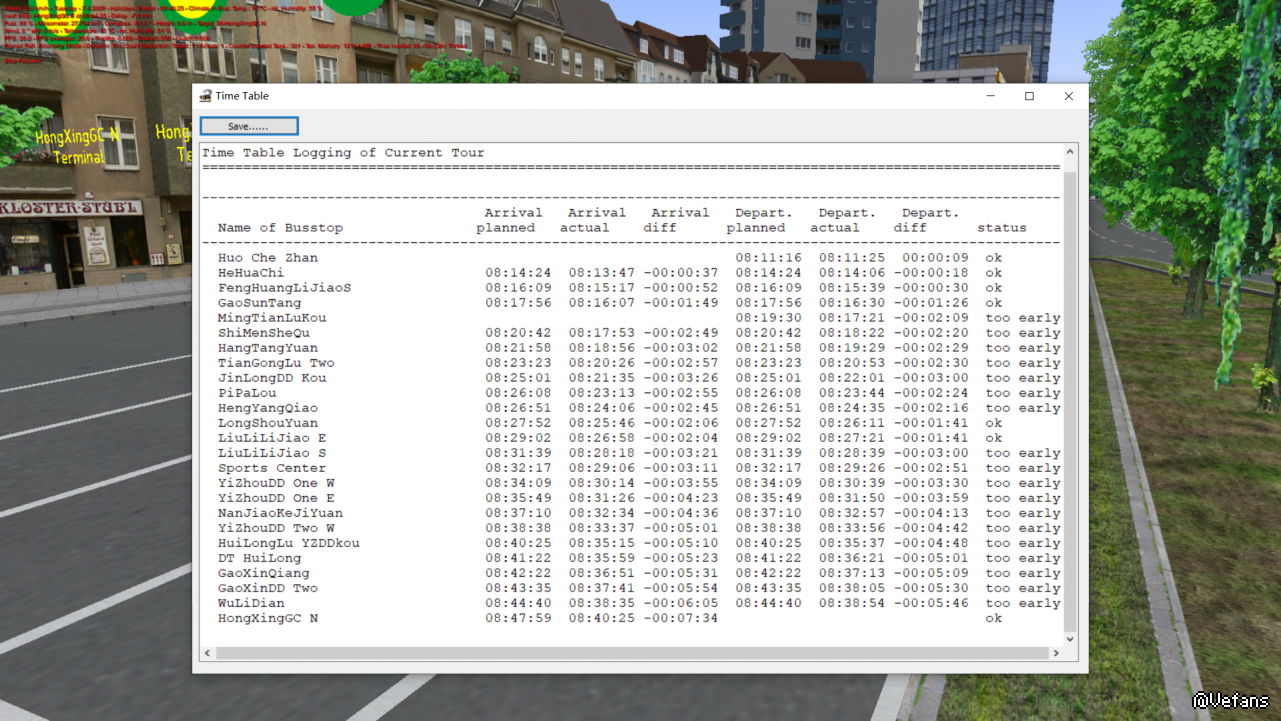Select the 'DT HuiLong' bus stop name
The height and width of the screenshot is (721, 1281).
pyautogui.click(x=260, y=558)
